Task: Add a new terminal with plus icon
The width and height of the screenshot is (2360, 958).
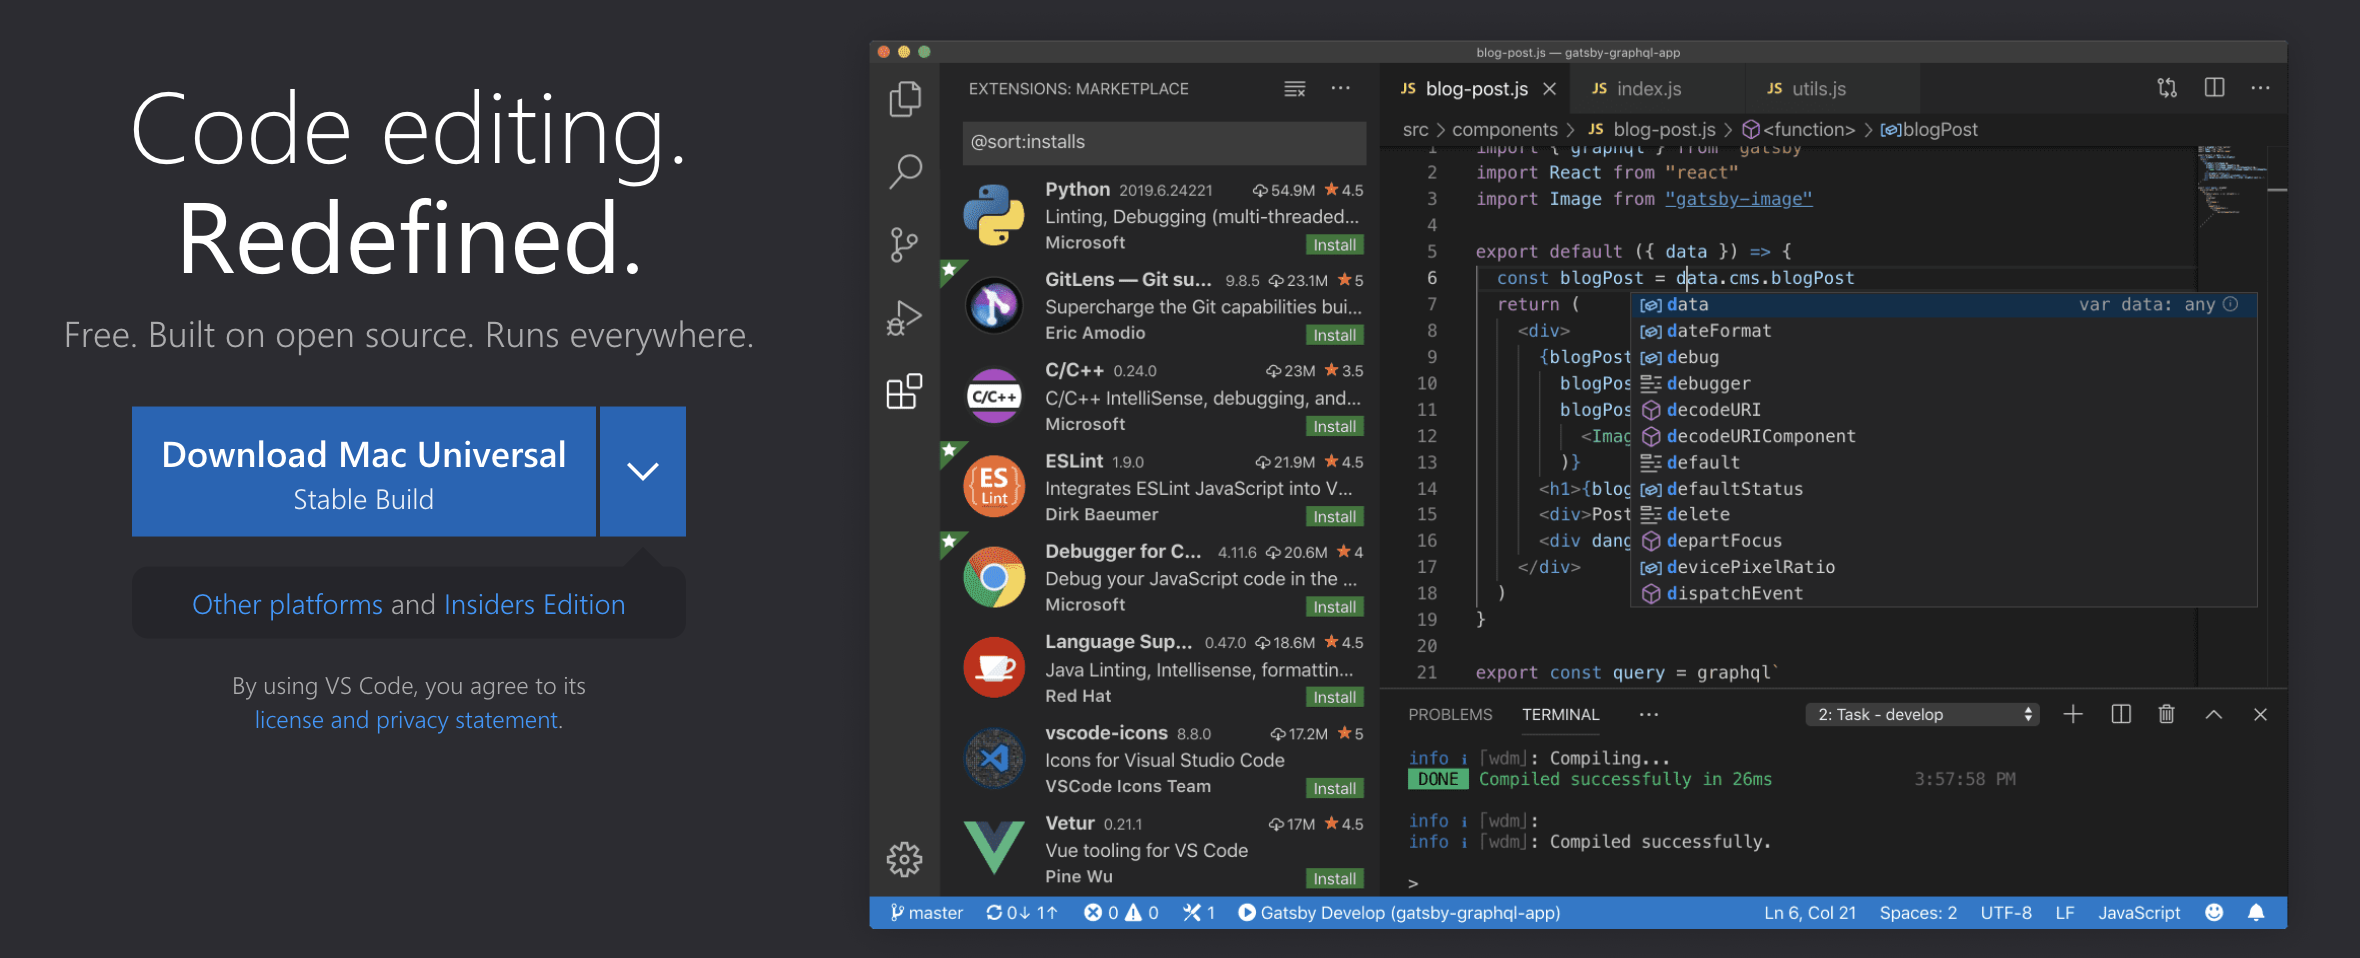Action: (x=2073, y=714)
